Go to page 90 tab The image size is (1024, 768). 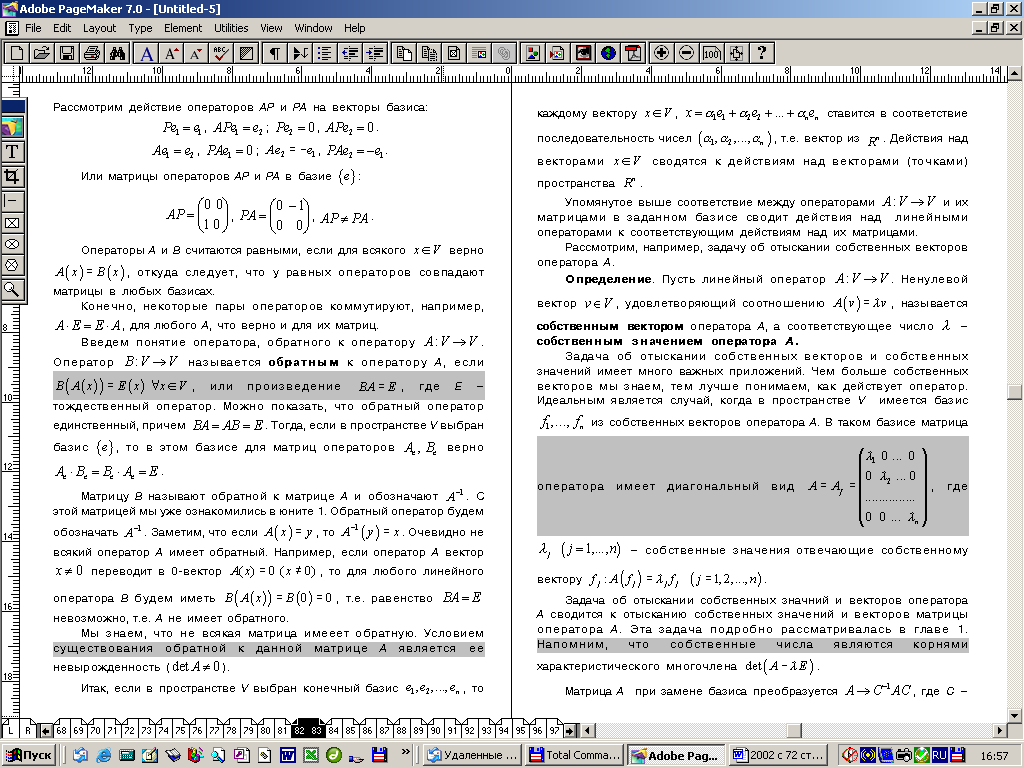pyautogui.click(x=436, y=730)
